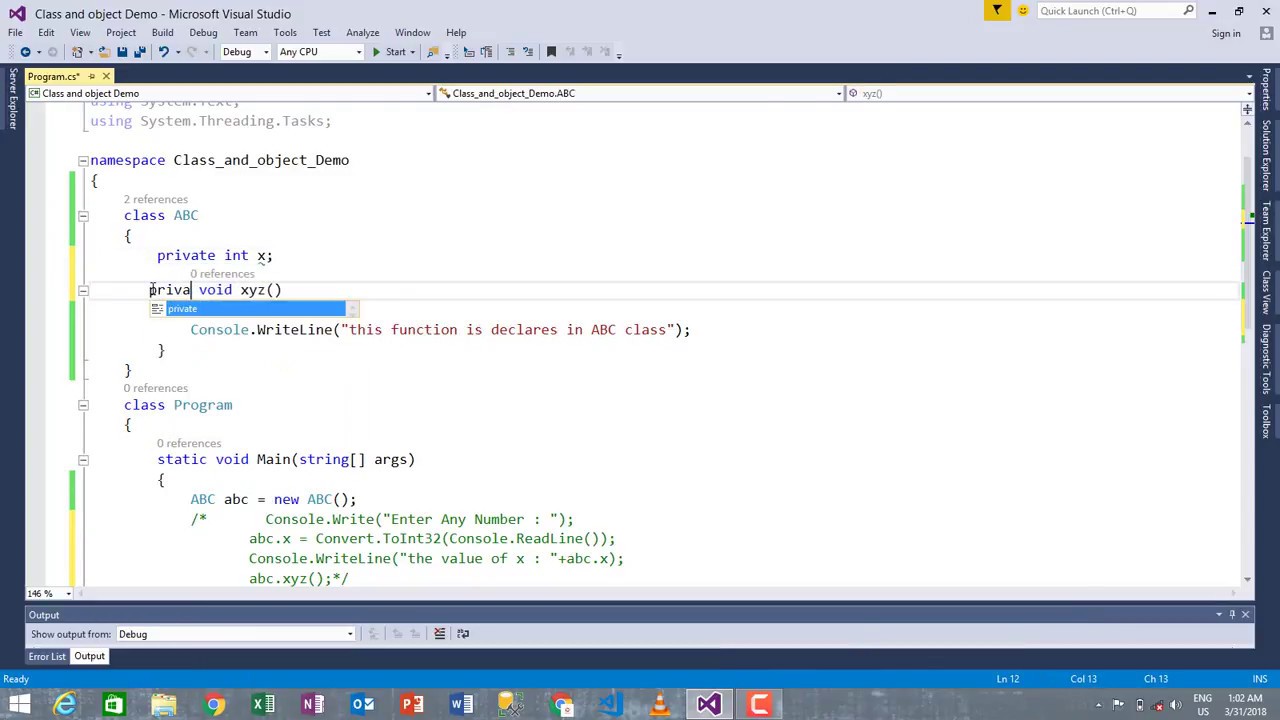
Task: Collapse the Main method outlining block
Action: [83, 460]
